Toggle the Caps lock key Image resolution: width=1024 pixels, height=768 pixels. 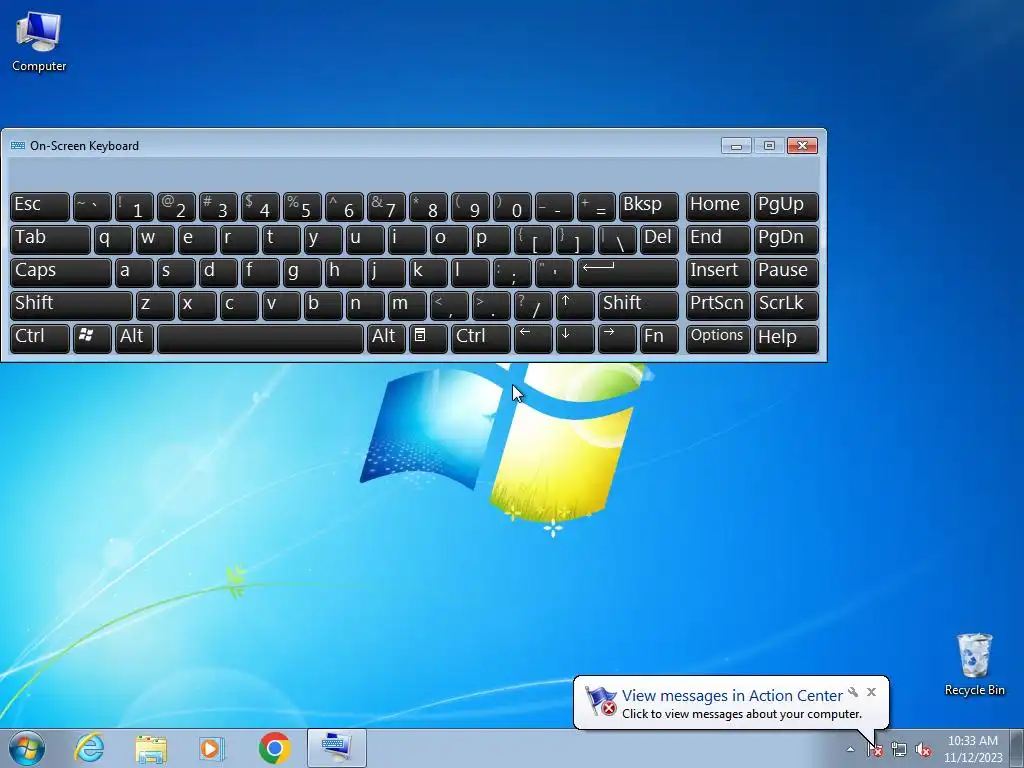pyautogui.click(x=61, y=272)
